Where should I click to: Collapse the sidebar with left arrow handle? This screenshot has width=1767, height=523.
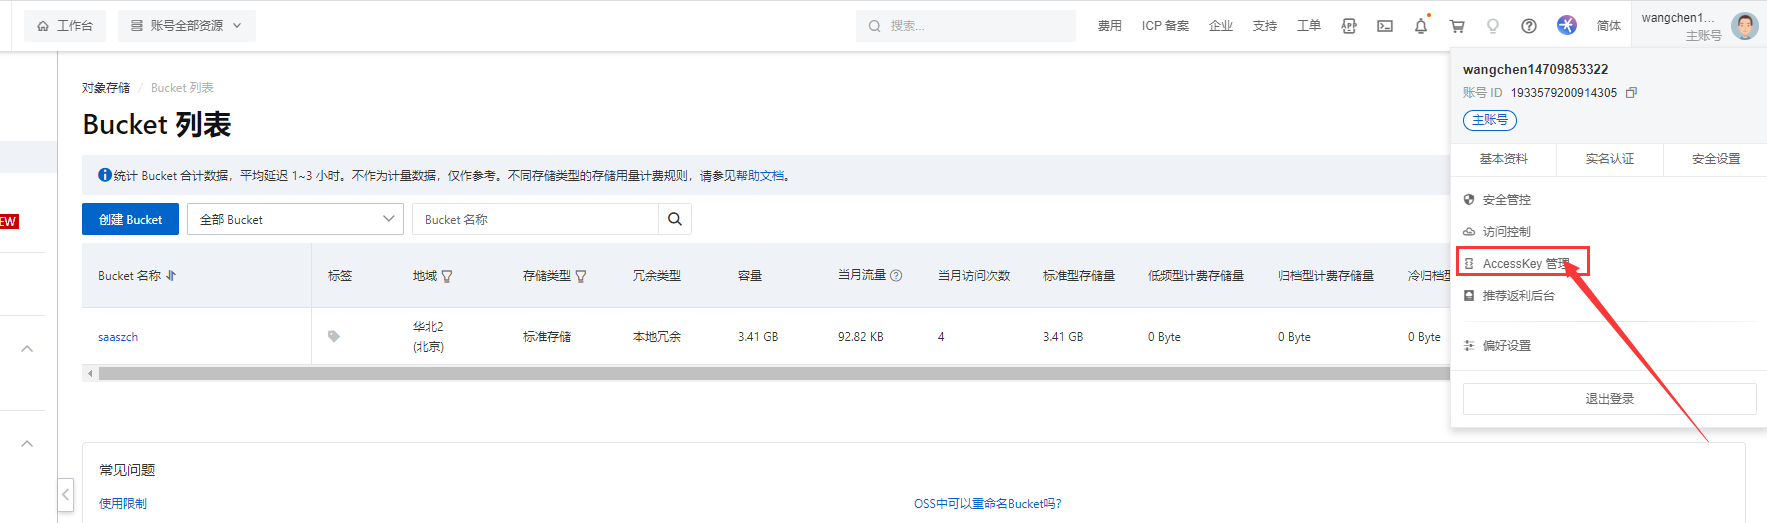click(x=66, y=494)
